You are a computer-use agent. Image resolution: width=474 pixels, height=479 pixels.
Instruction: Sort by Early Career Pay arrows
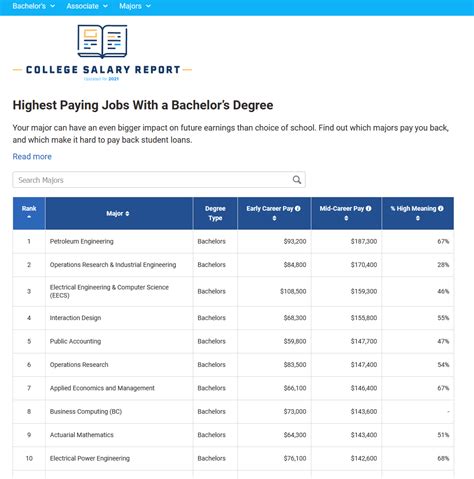tap(274, 218)
